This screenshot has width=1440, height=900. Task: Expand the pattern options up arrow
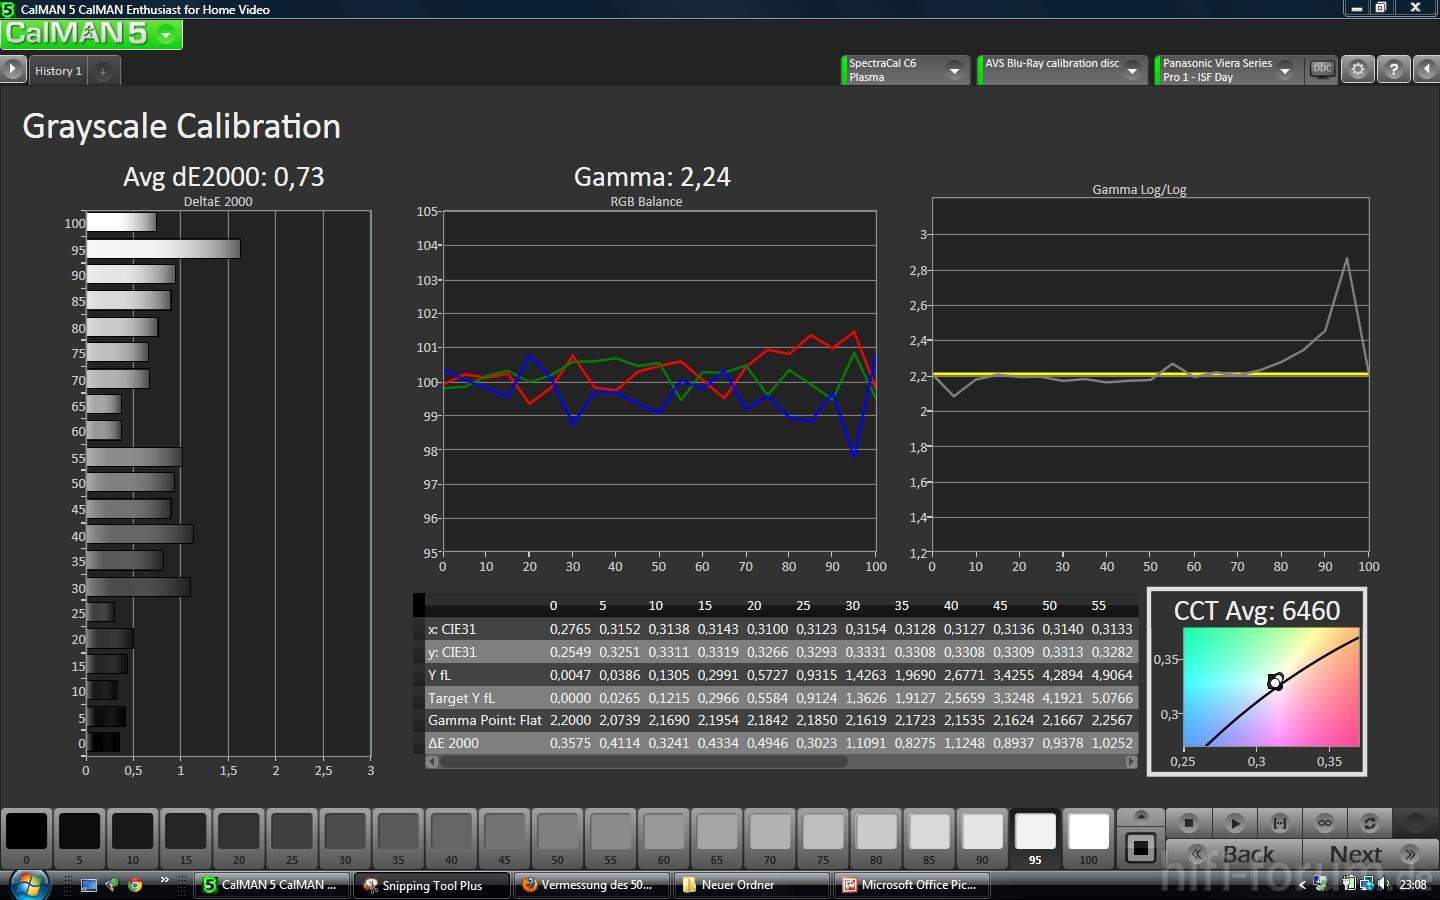(1141, 817)
